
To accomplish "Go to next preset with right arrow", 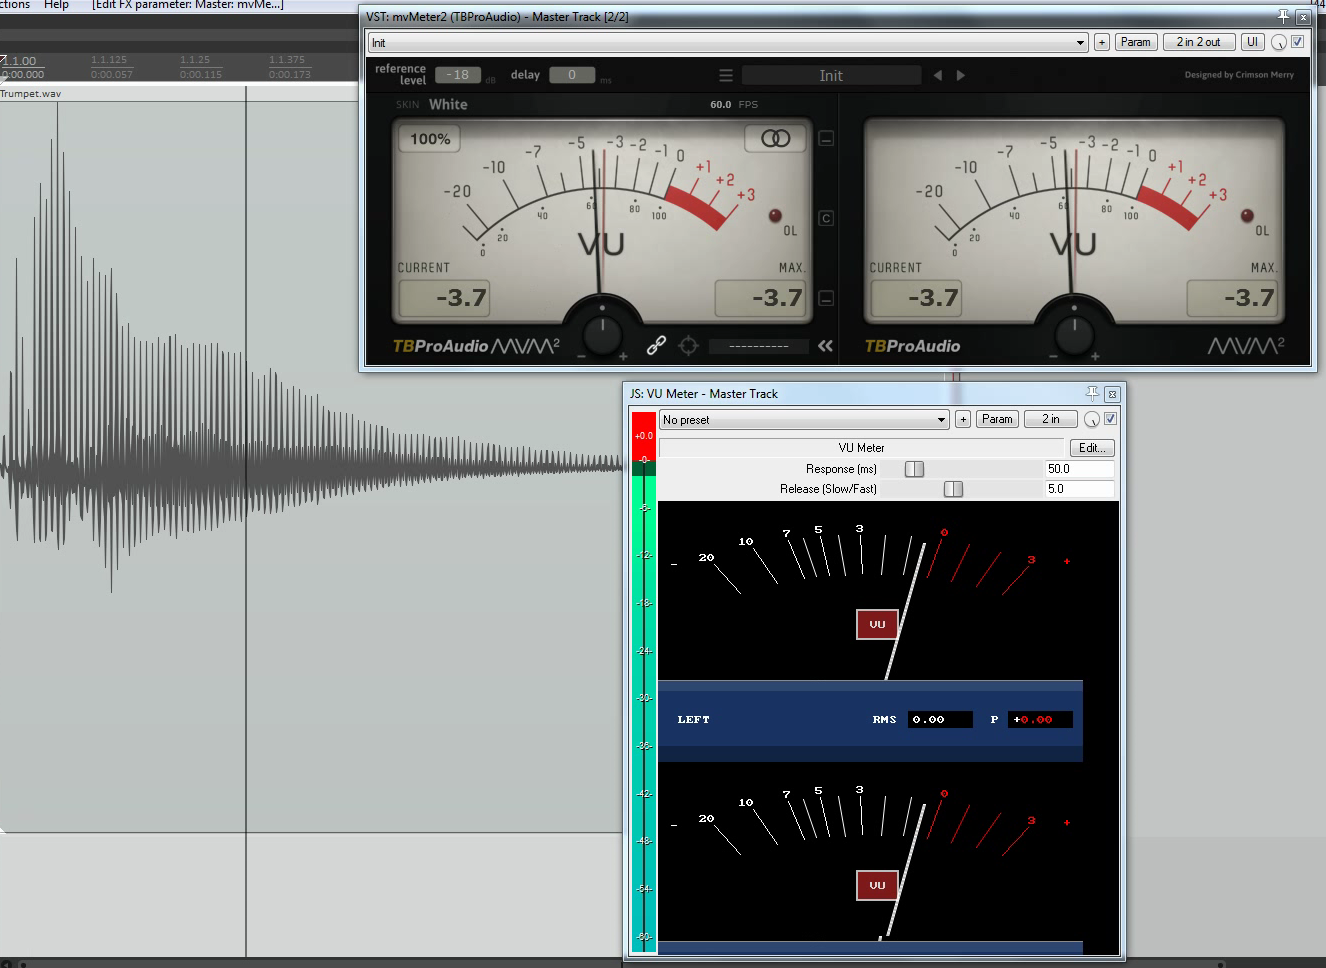I will click(961, 75).
